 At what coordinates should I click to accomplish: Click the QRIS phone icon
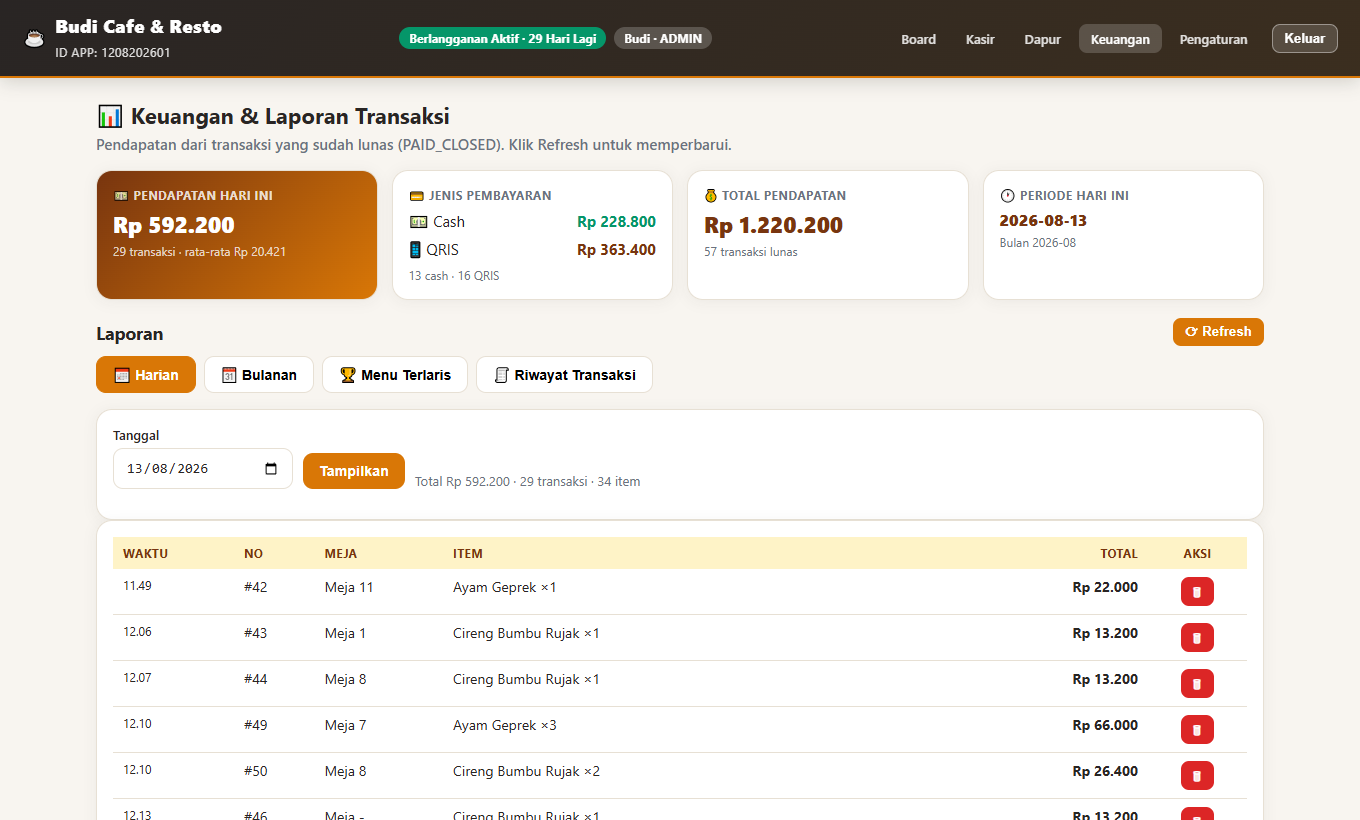coord(416,250)
